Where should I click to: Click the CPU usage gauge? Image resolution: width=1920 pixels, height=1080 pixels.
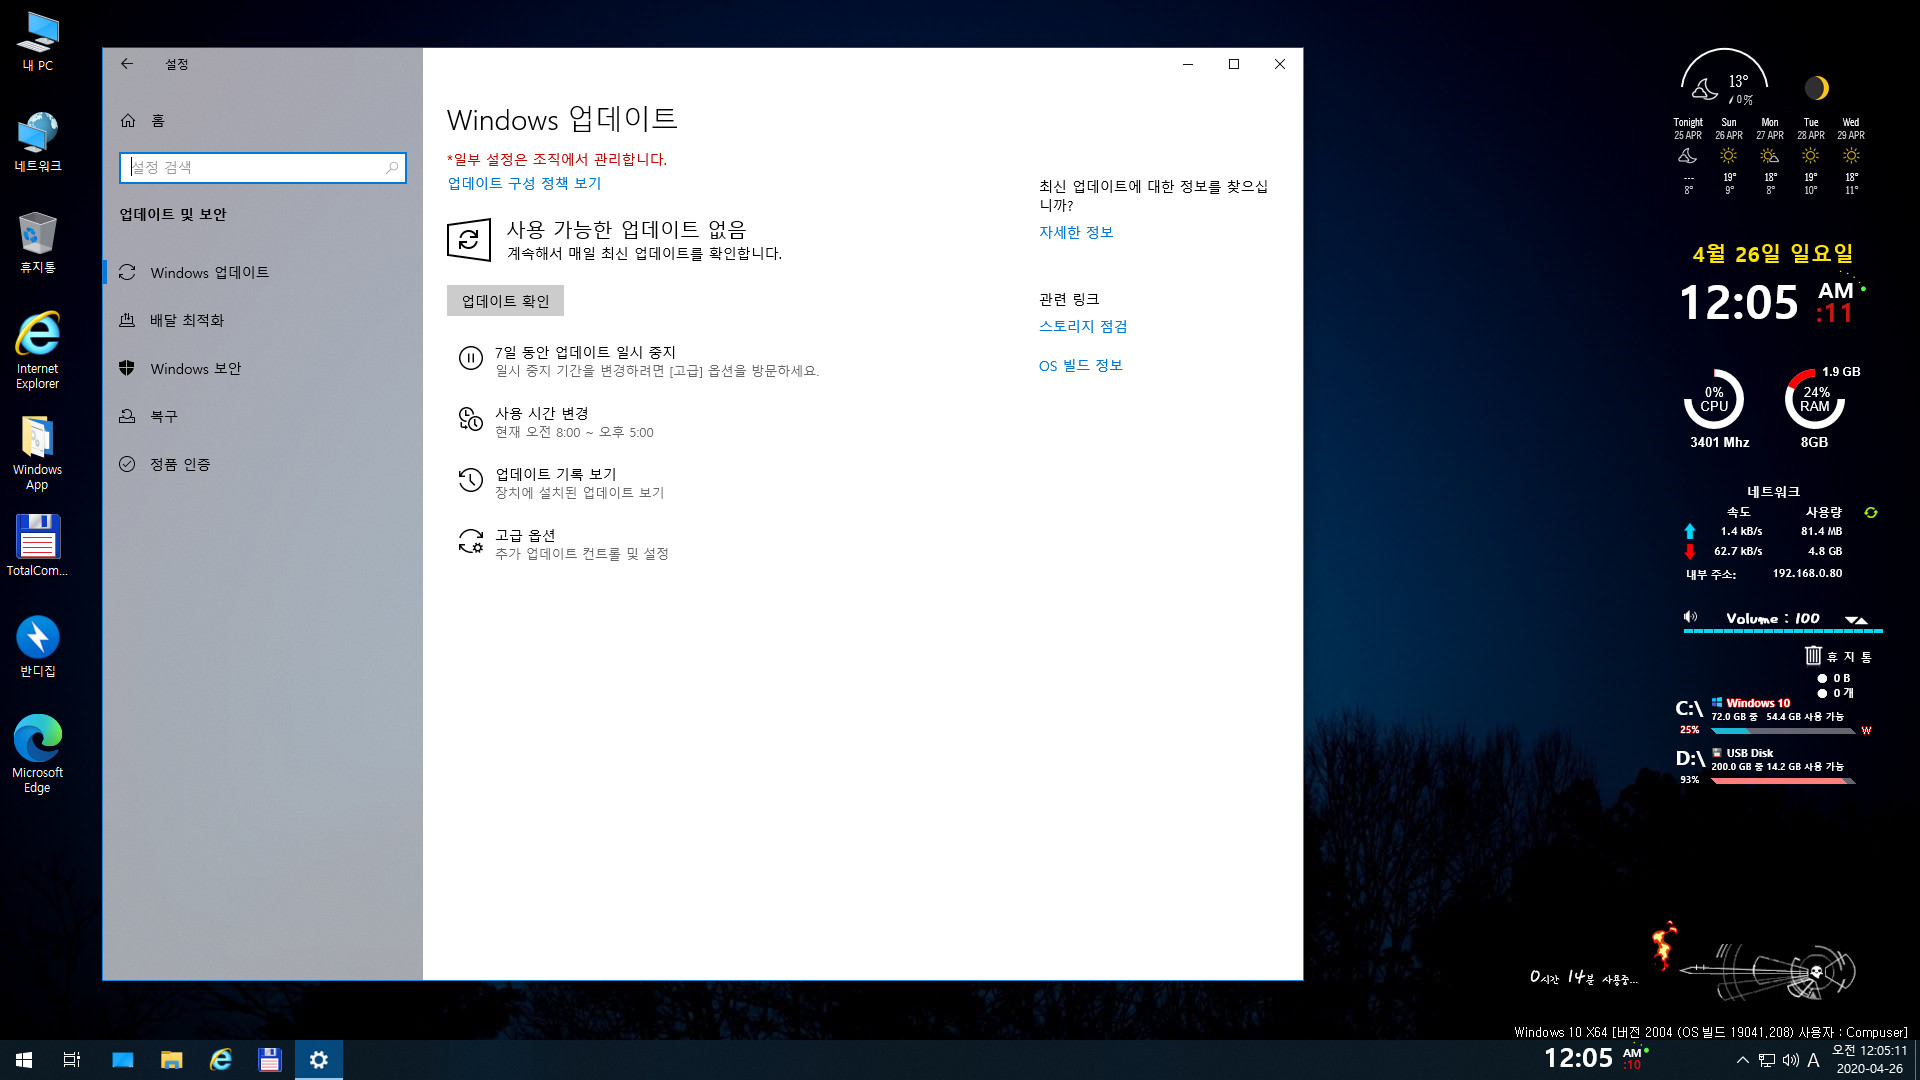pyautogui.click(x=1714, y=399)
